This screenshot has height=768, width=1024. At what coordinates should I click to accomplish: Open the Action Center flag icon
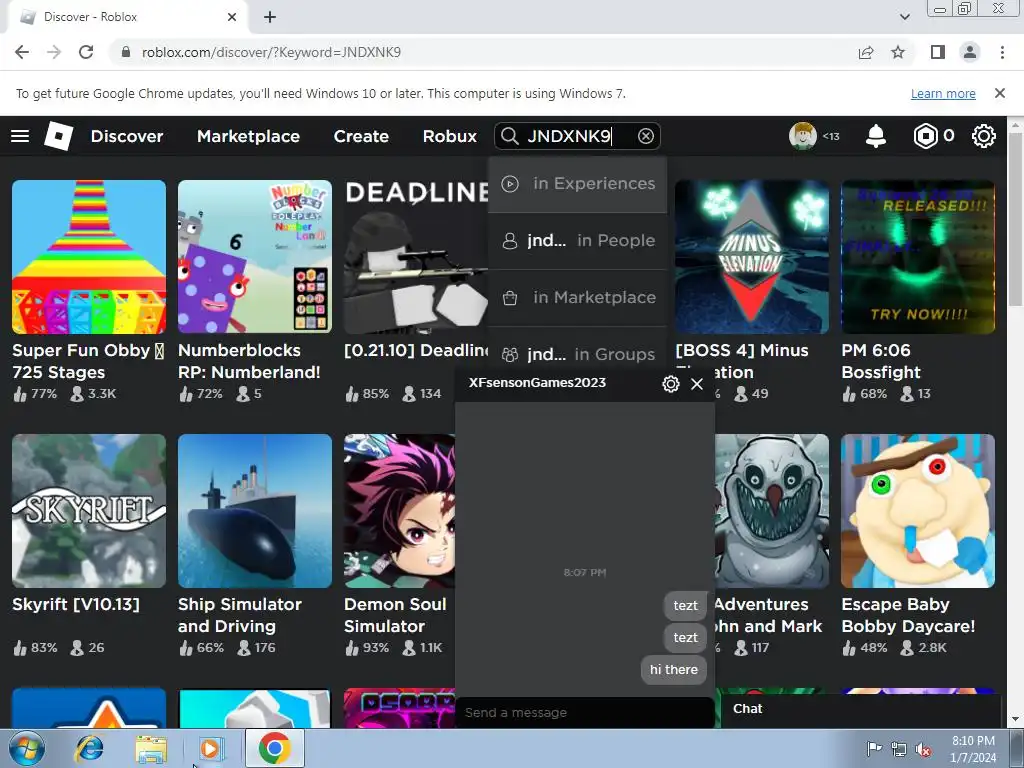coord(873,750)
